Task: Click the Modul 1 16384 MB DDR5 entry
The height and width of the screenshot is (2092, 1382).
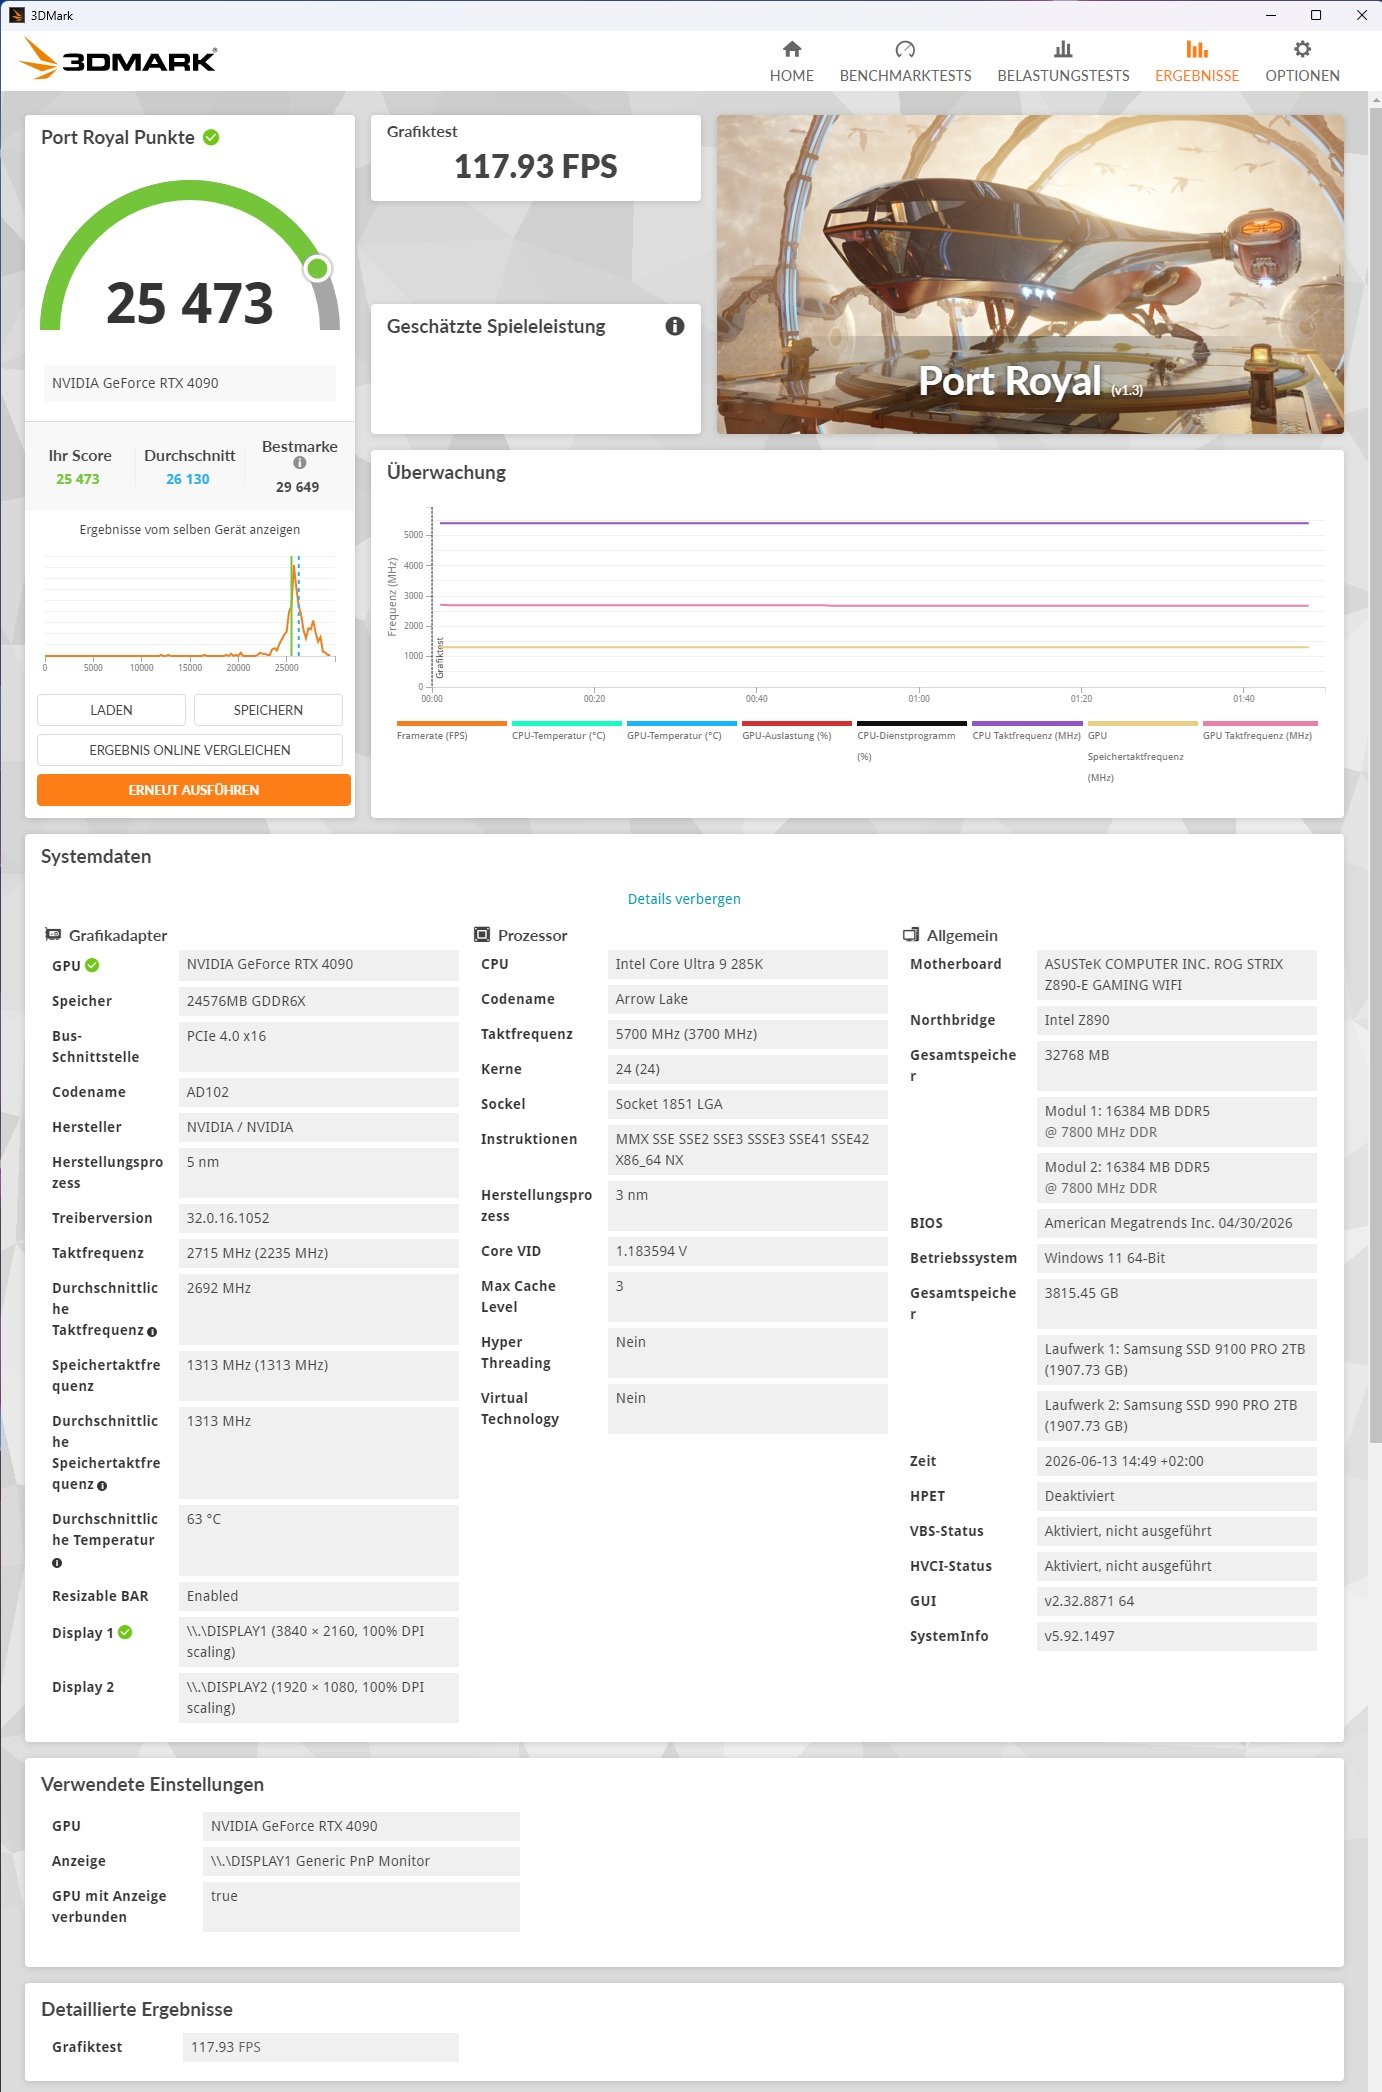Action: pyautogui.click(x=1176, y=1121)
